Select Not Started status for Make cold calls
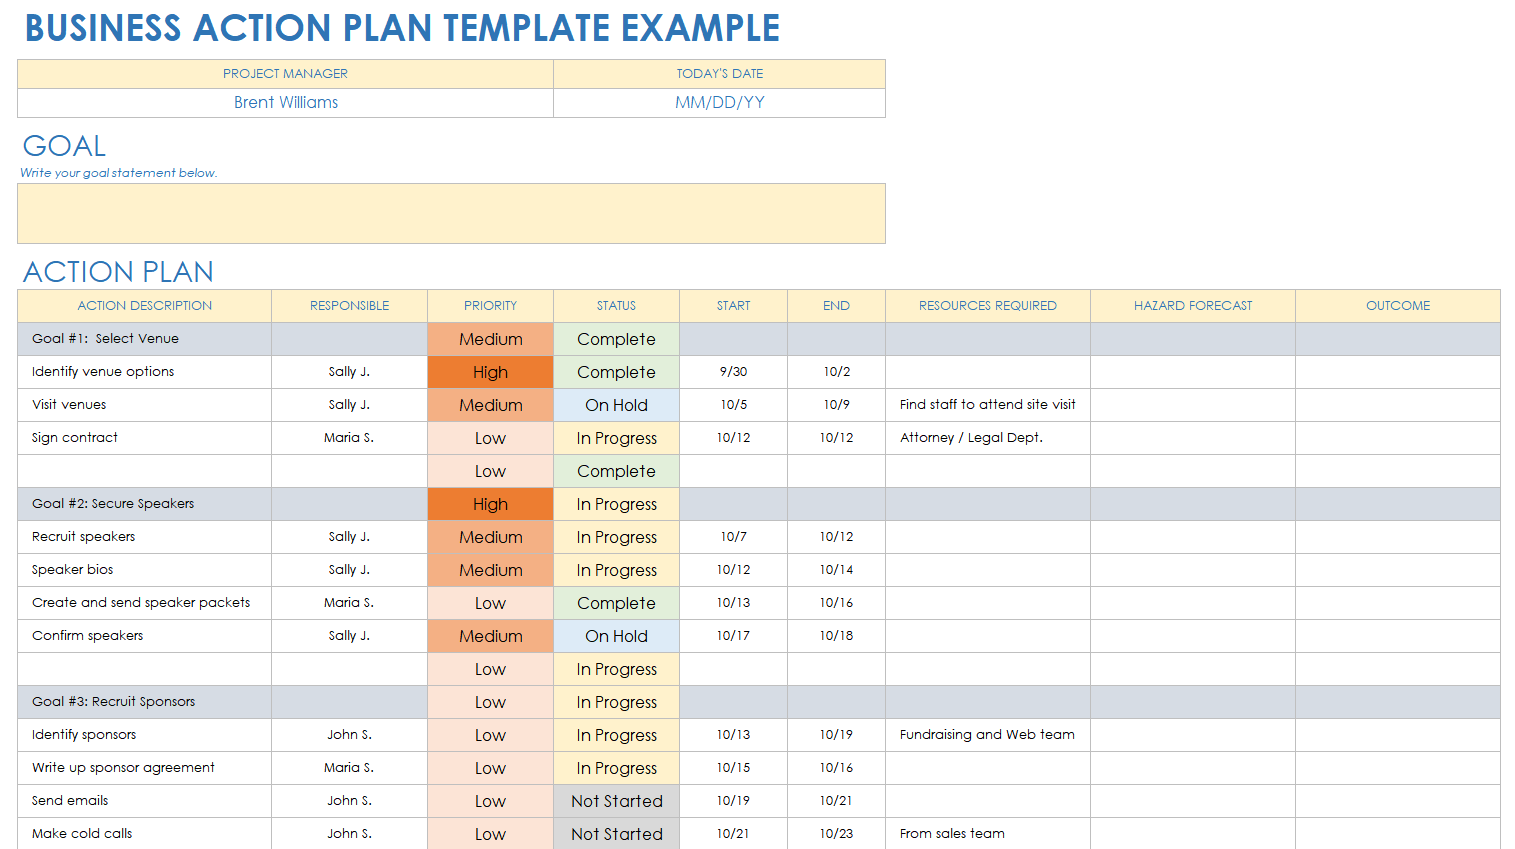 pyautogui.click(x=616, y=834)
